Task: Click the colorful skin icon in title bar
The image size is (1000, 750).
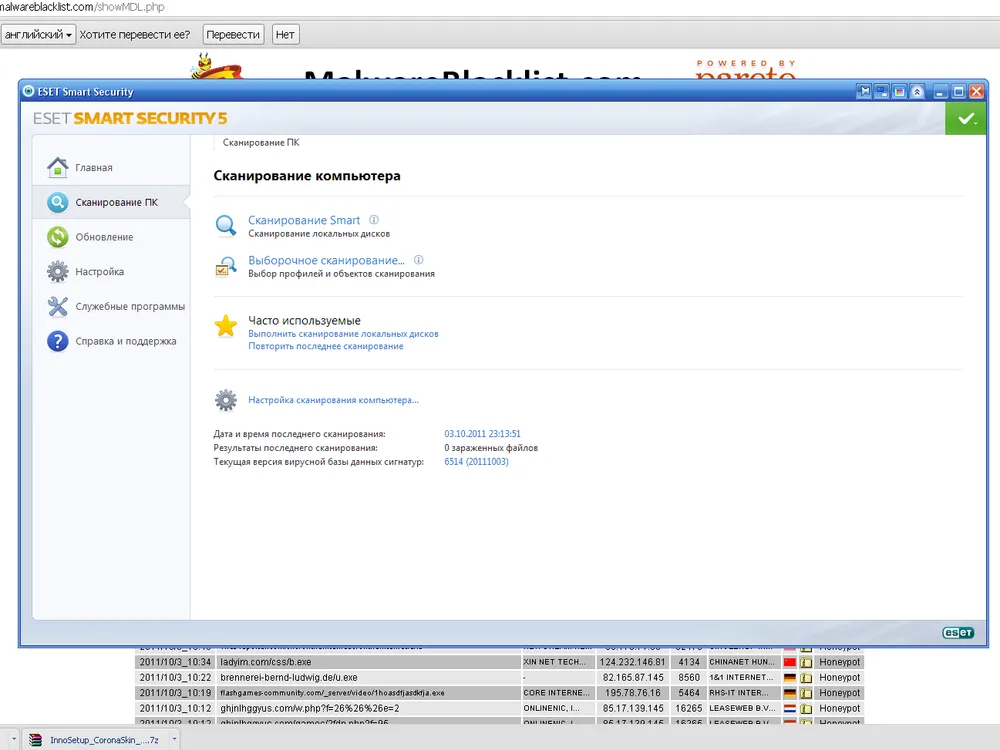Action: (x=900, y=92)
